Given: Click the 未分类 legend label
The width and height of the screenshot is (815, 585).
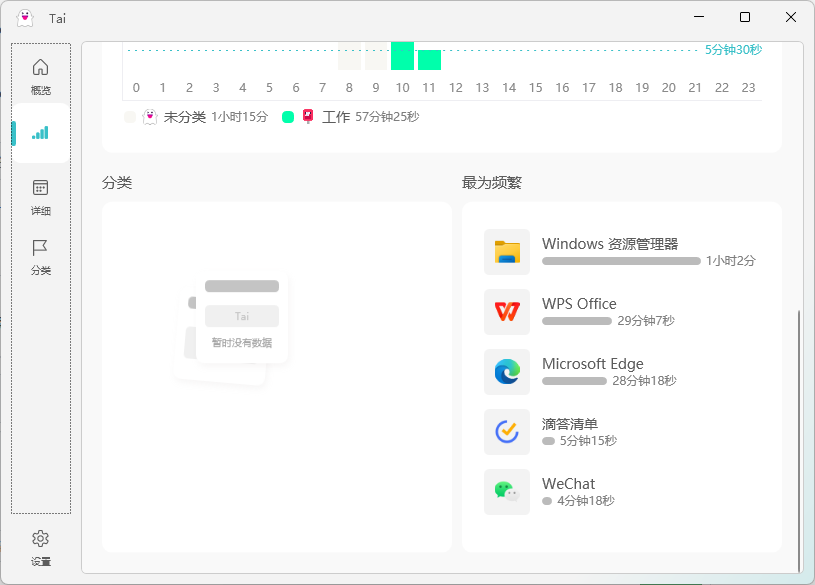Looking at the screenshot, I should click(185, 117).
